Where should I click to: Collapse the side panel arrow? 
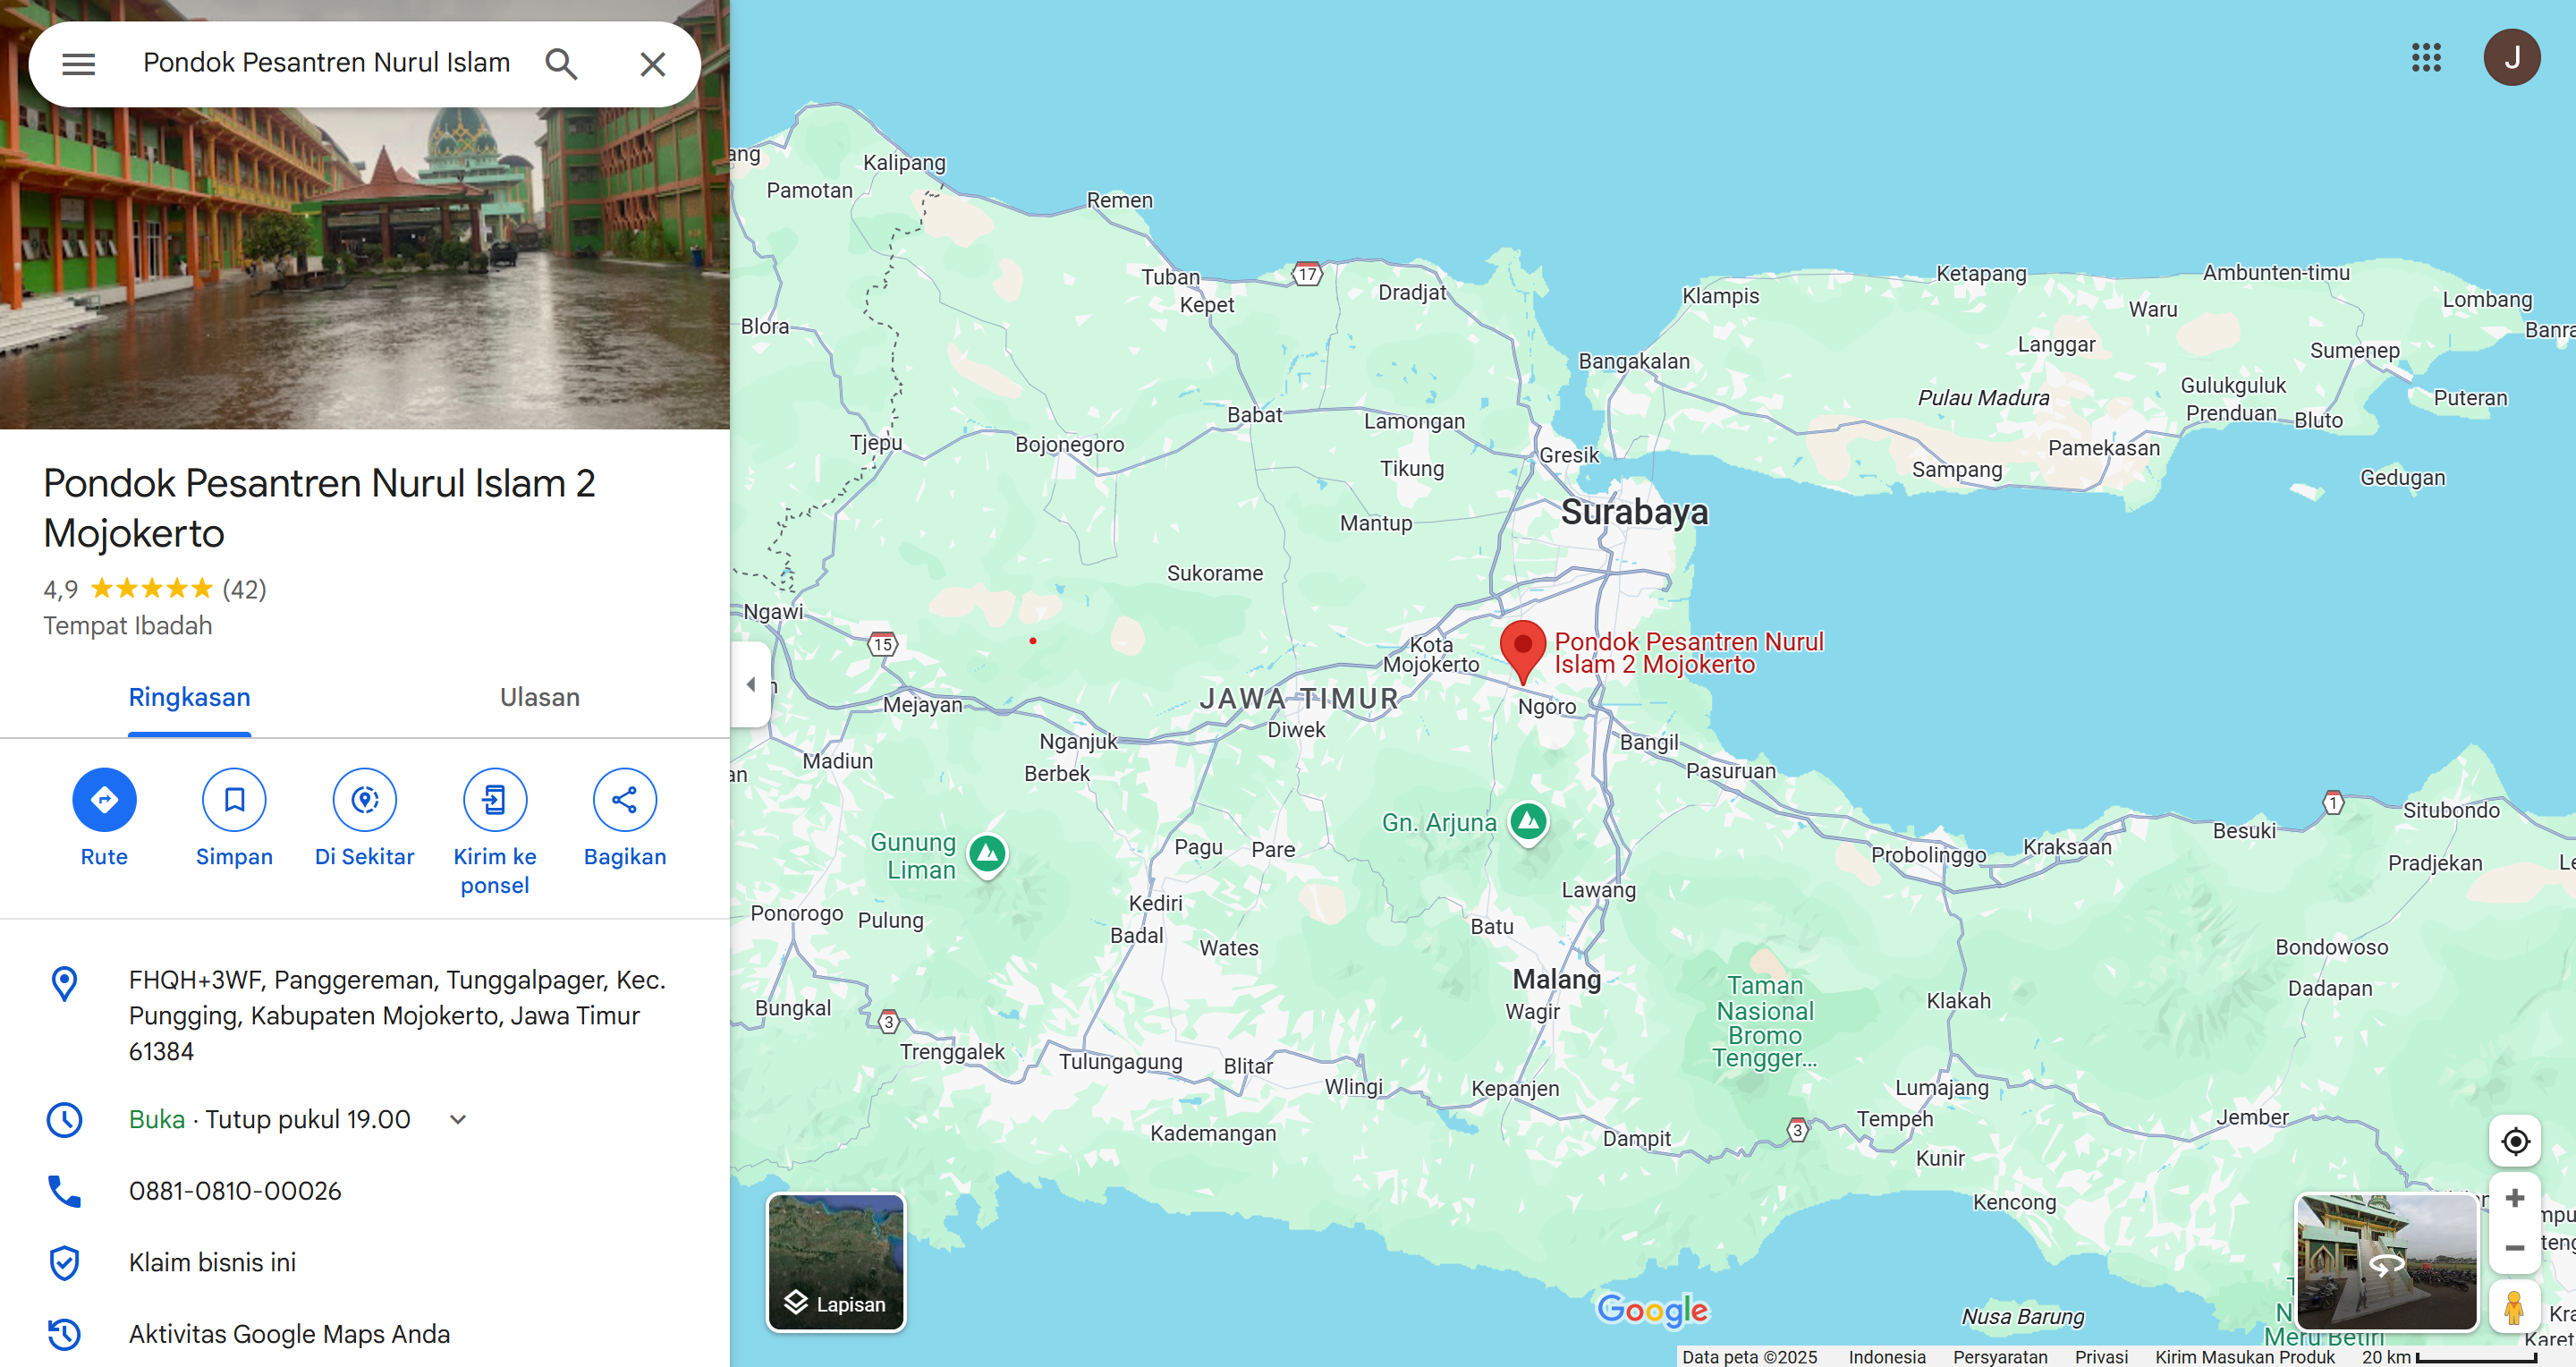(751, 684)
